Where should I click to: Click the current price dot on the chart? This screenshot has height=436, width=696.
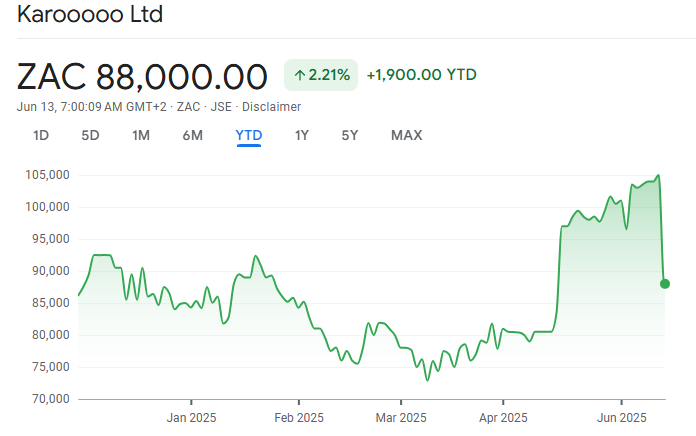(664, 284)
